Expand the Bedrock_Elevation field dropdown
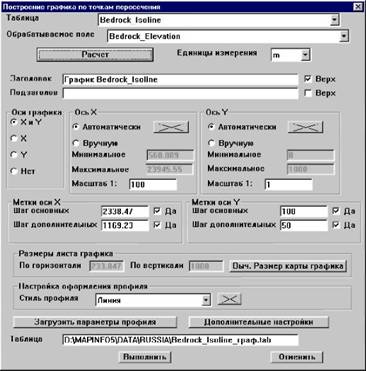The height and width of the screenshot is (371, 366). pos(344,36)
